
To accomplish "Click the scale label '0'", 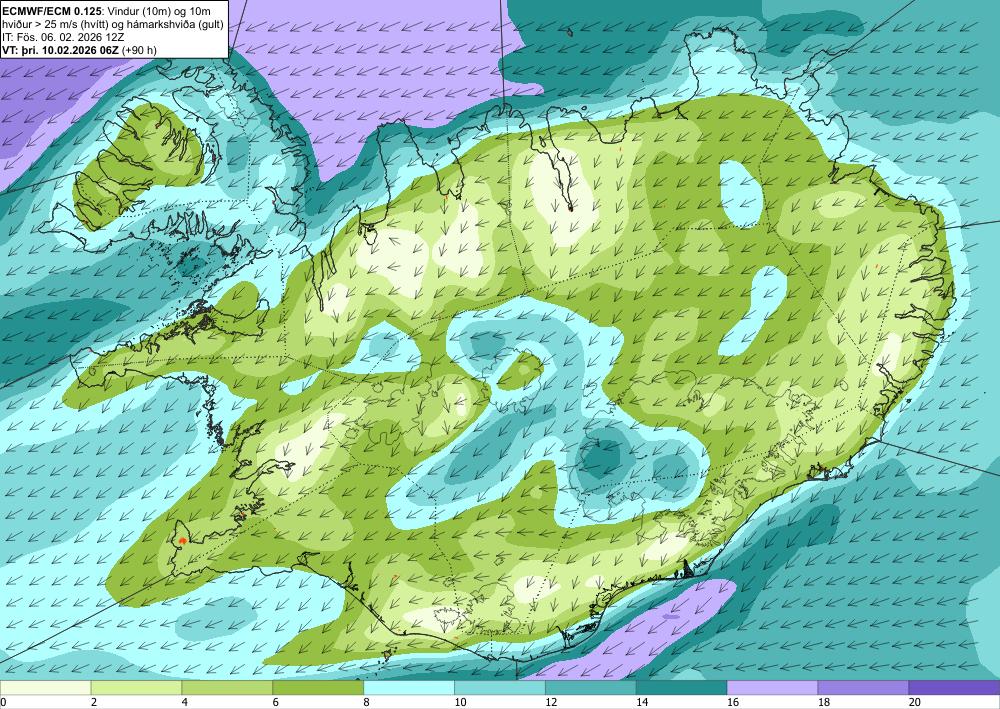I will click(x=3, y=703).
